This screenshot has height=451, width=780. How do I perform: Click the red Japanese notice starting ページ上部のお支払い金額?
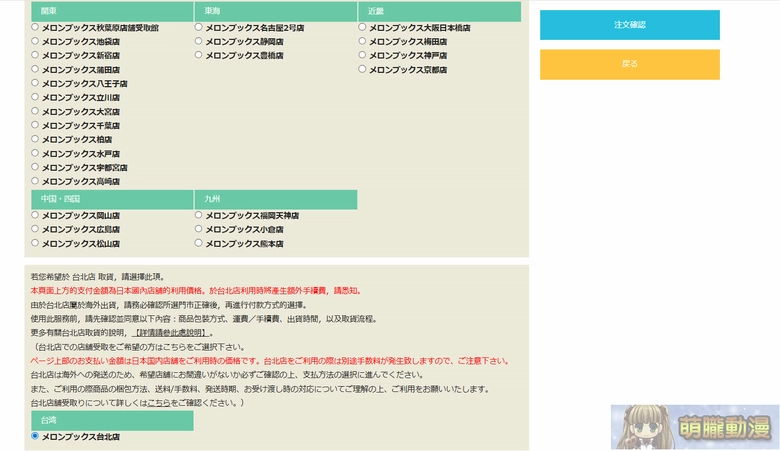coord(271,361)
